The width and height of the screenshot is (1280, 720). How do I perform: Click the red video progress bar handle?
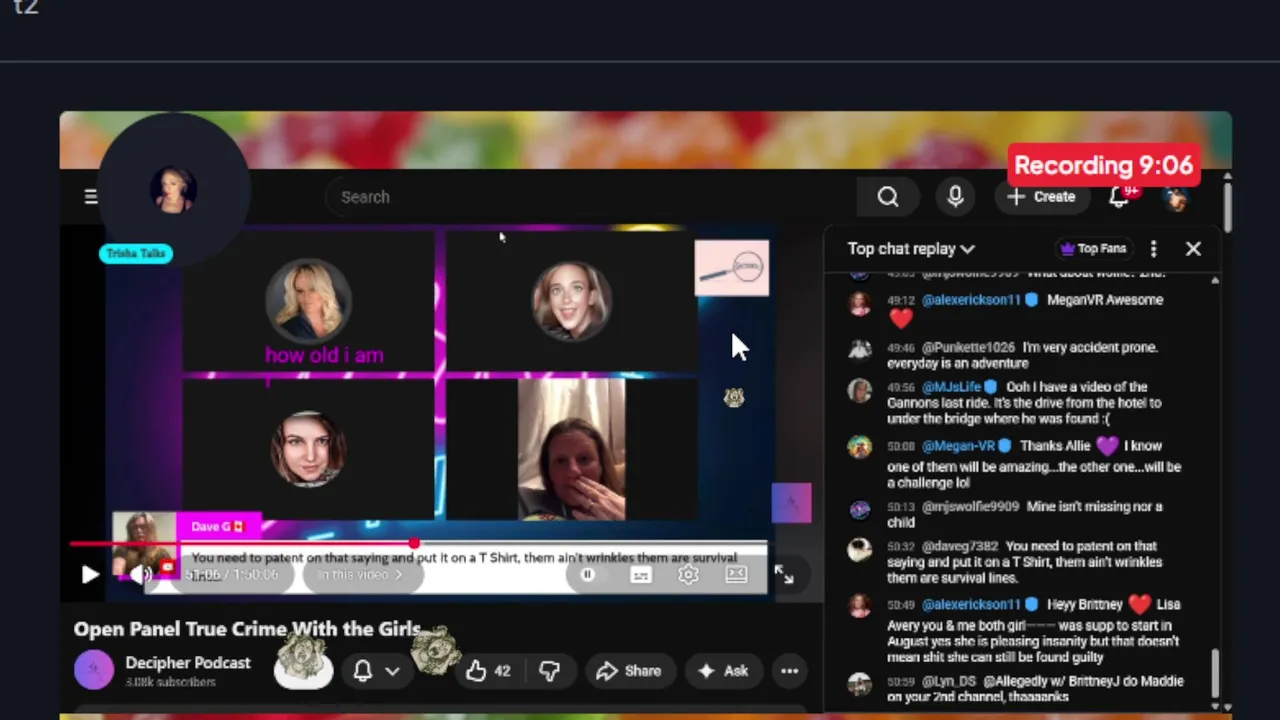pos(414,543)
